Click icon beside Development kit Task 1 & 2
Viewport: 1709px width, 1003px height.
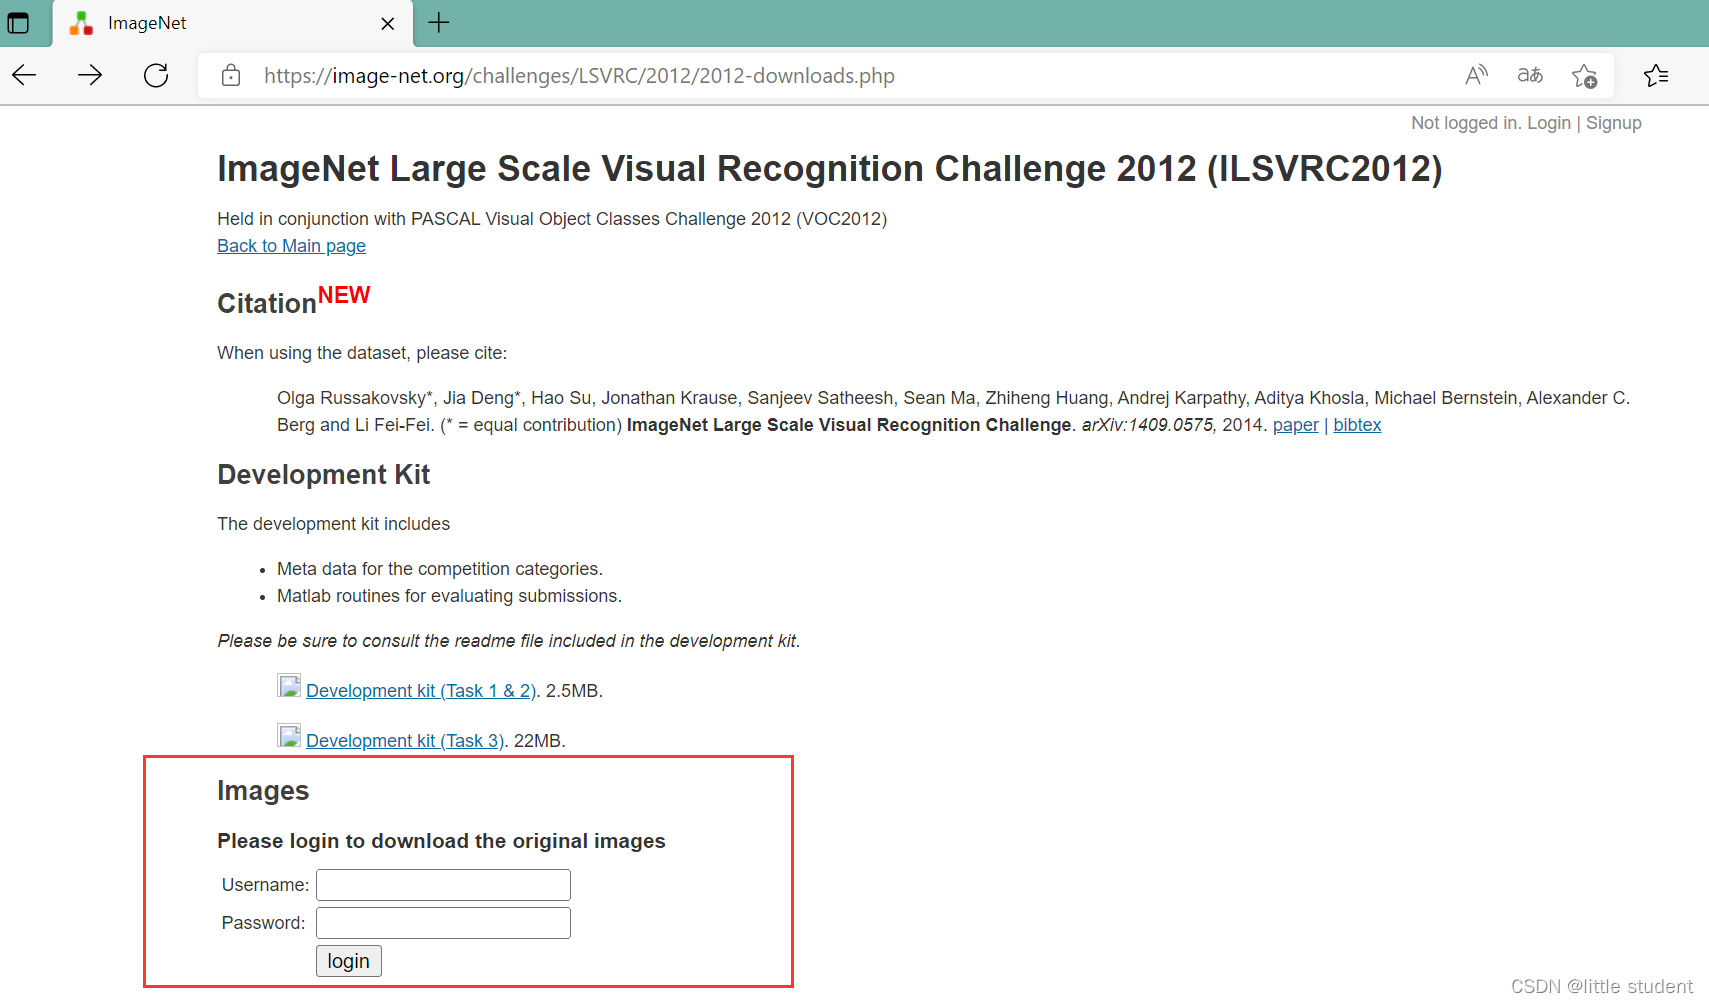(289, 686)
